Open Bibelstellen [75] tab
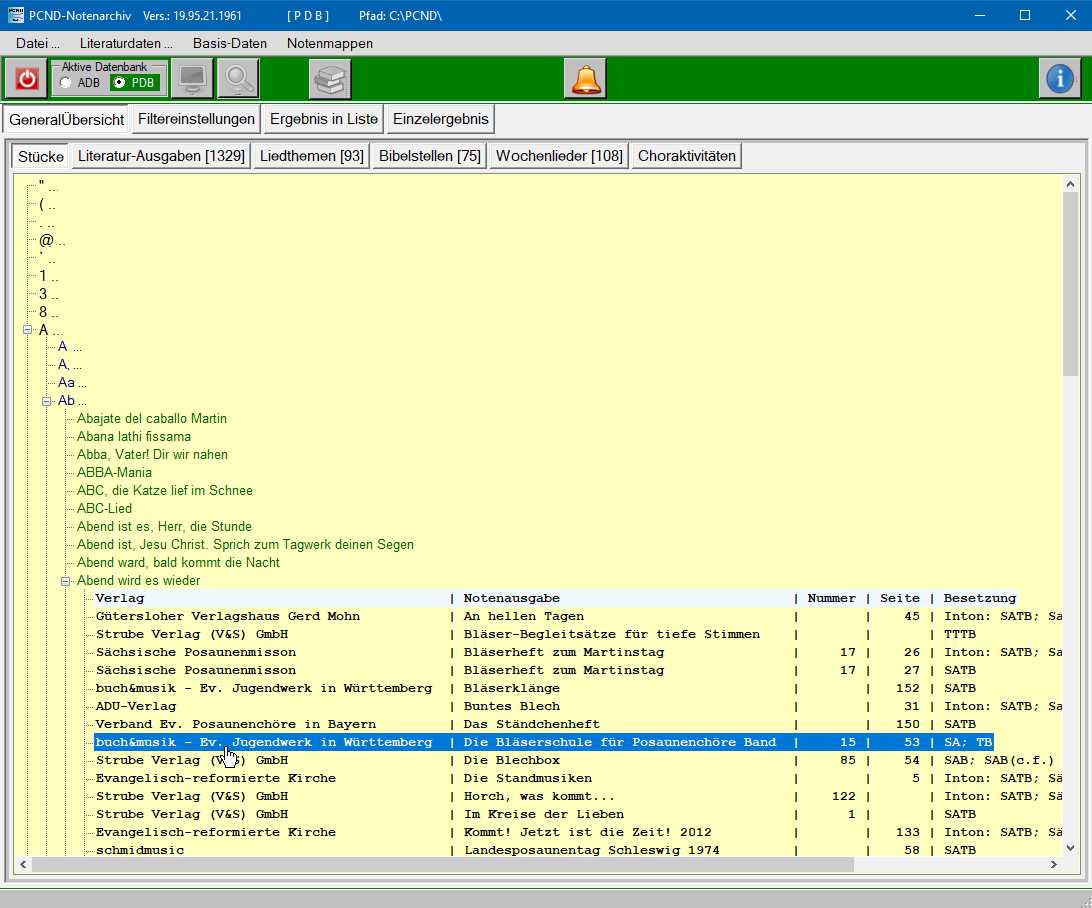This screenshot has height=908, width=1092. [x=430, y=155]
